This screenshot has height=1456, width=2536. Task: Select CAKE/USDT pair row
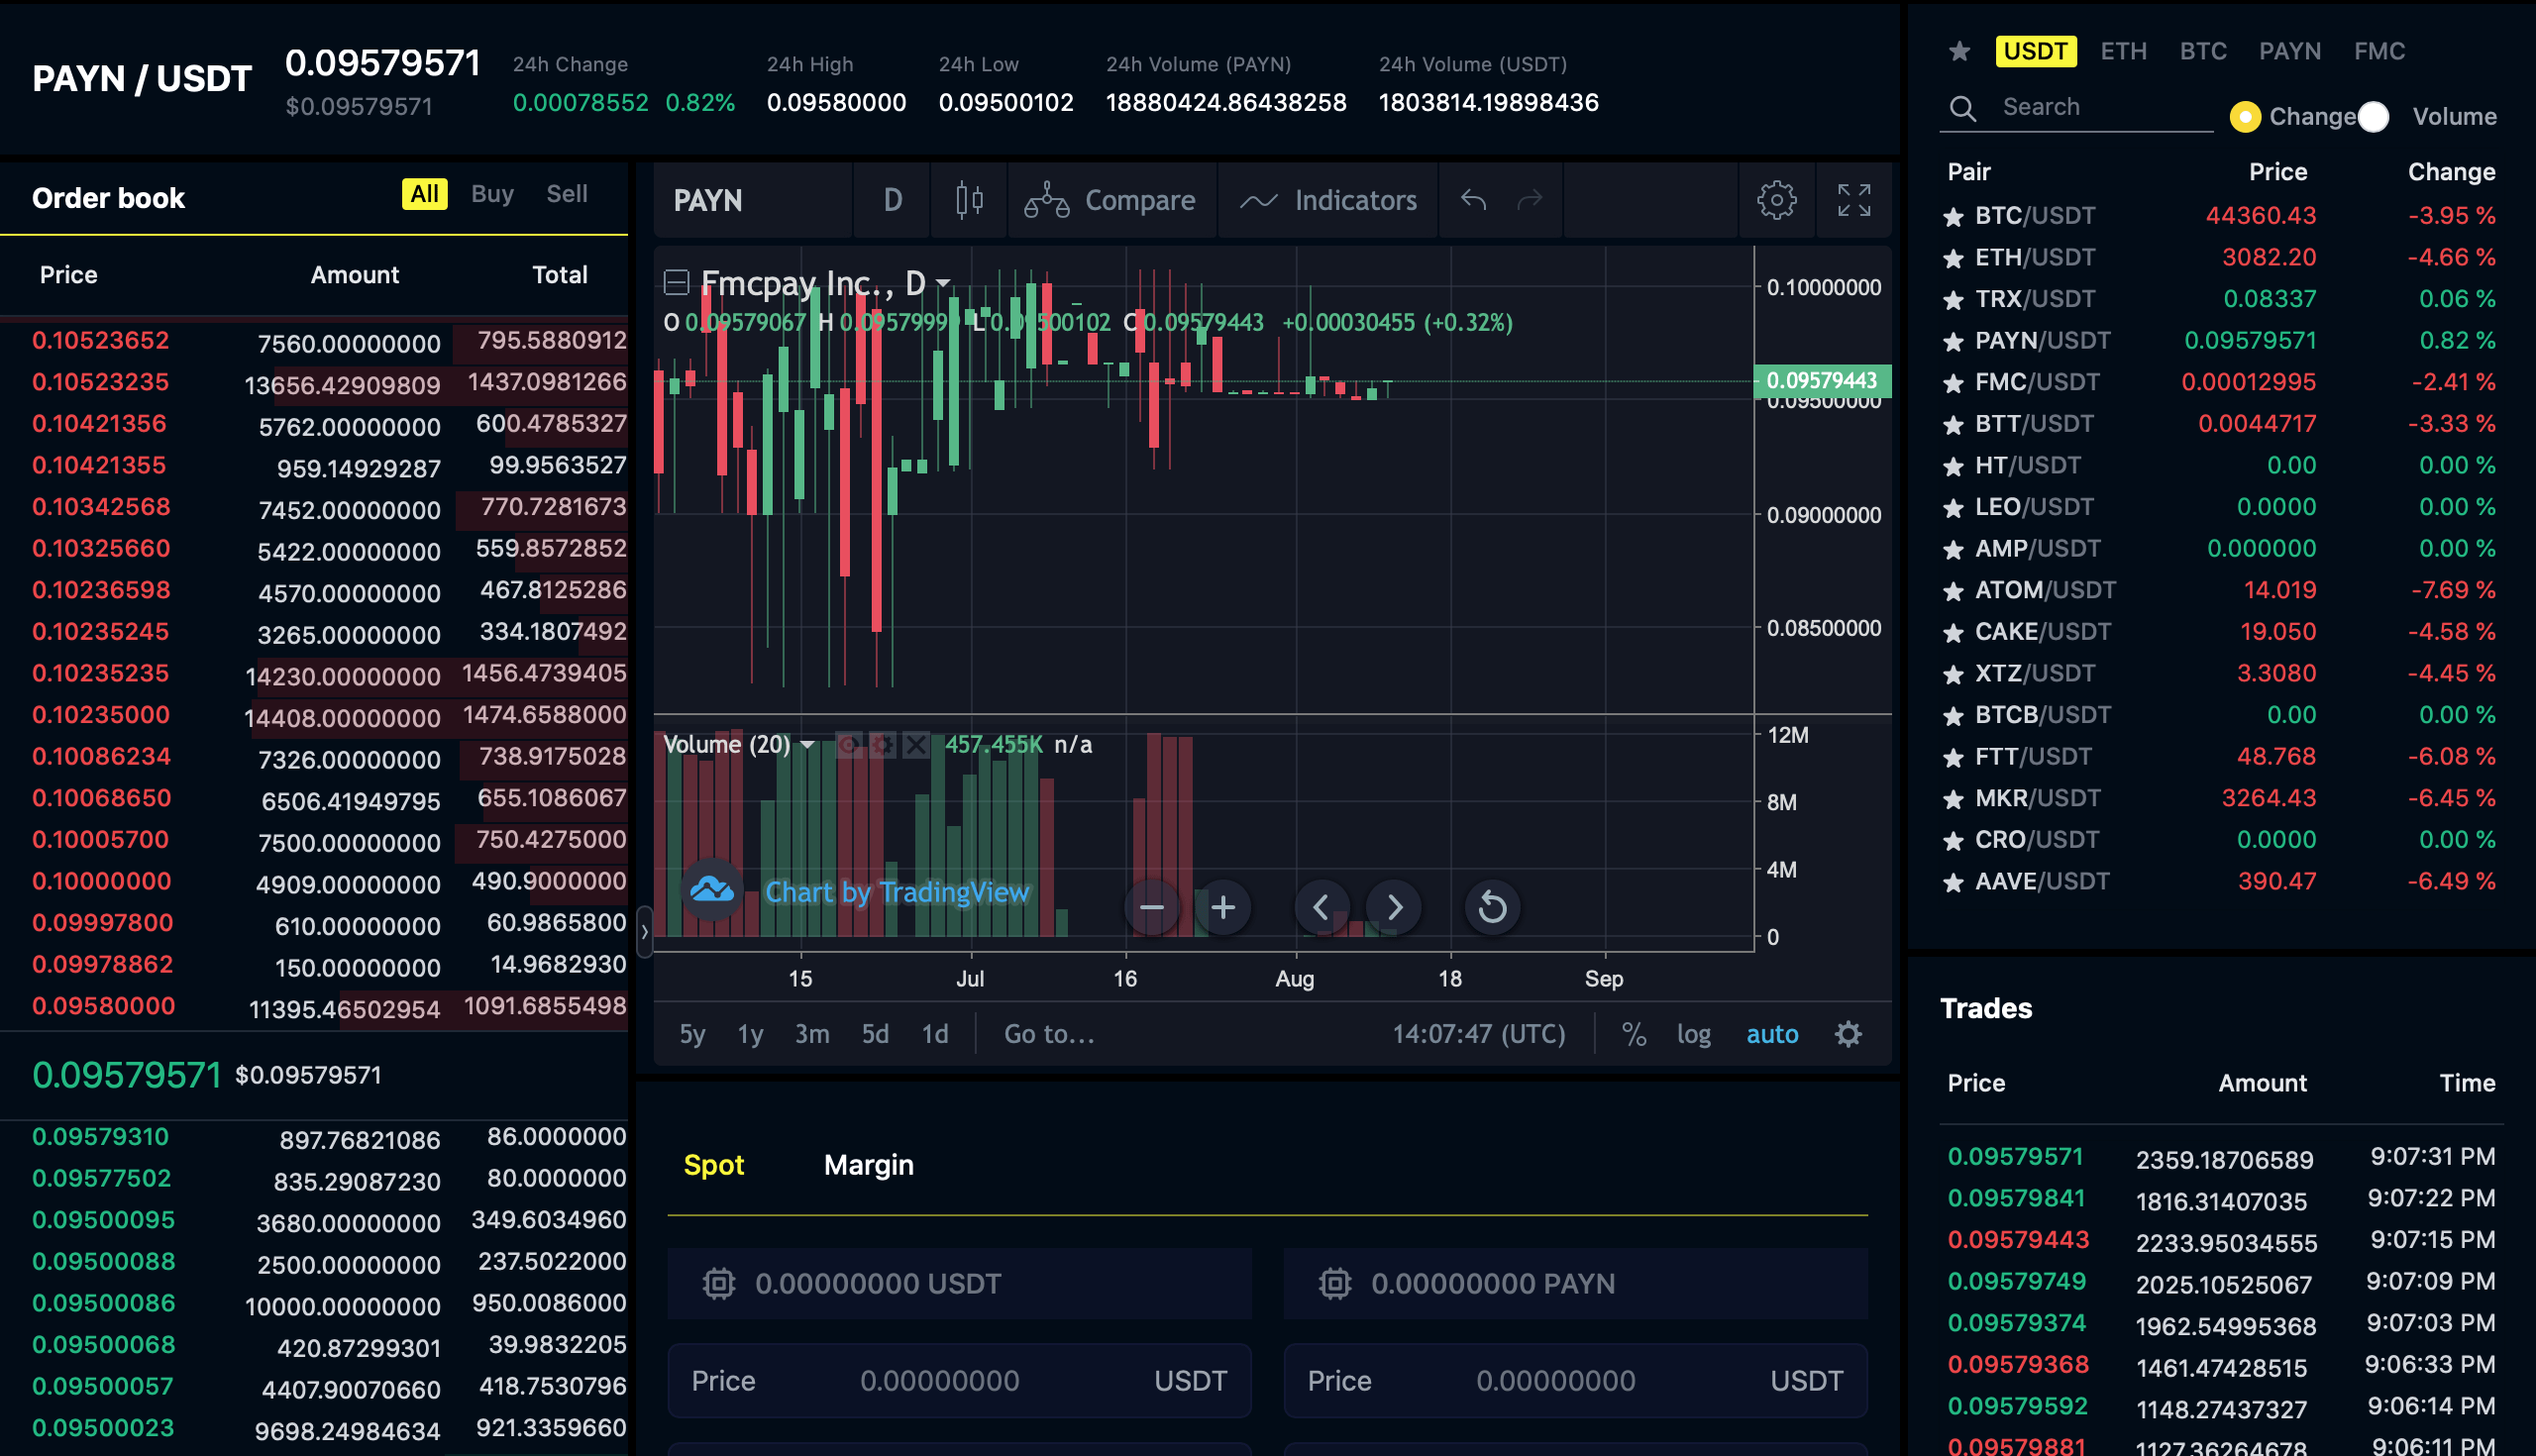click(2221, 632)
